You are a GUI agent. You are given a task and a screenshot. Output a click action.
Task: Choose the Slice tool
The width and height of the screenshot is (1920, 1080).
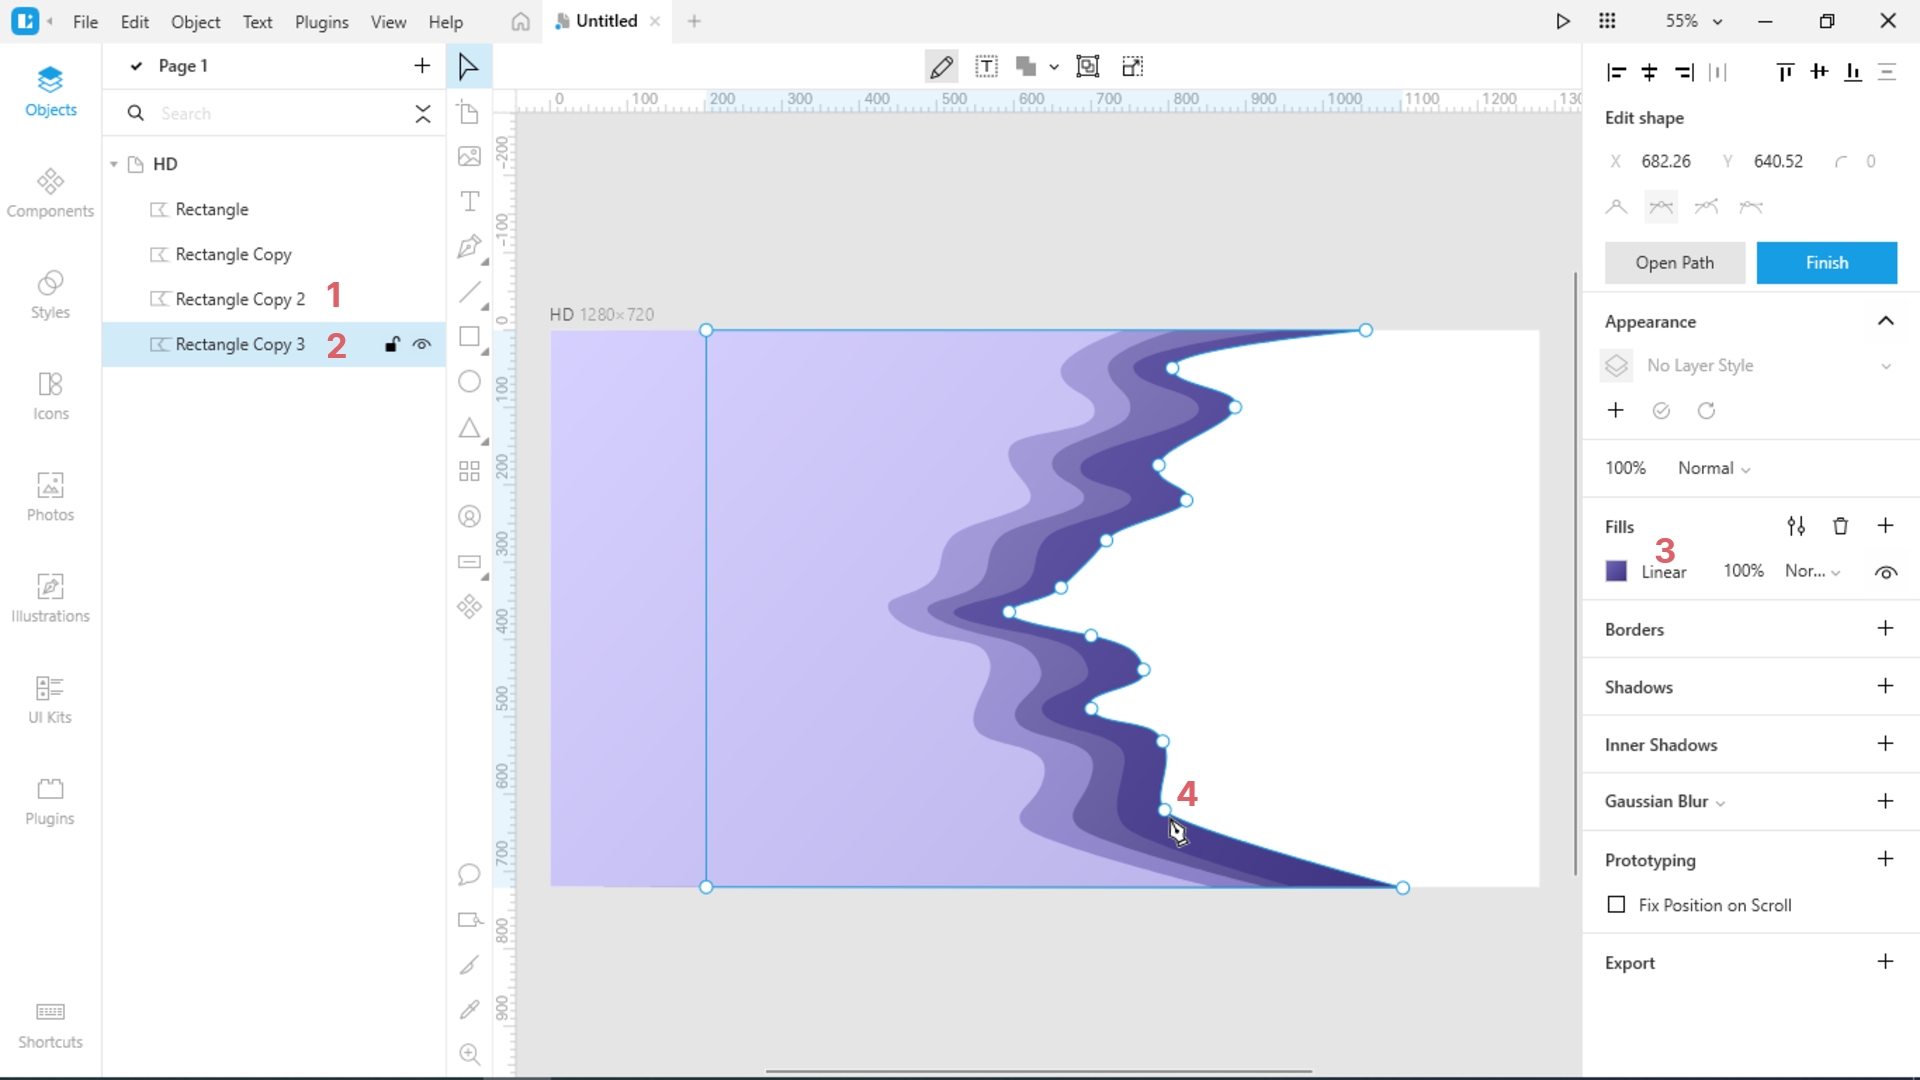point(469,964)
